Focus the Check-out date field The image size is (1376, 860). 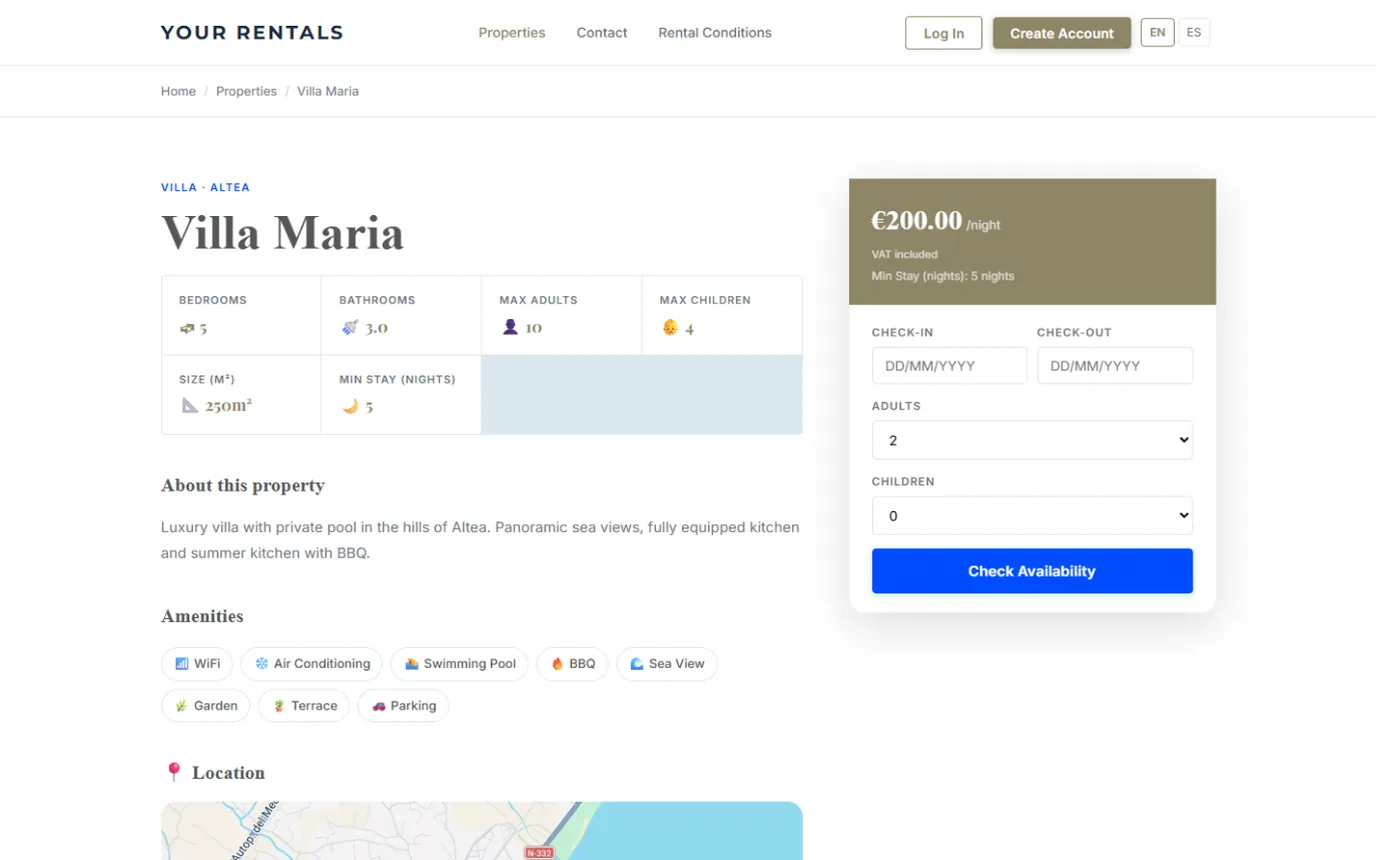coord(1115,366)
